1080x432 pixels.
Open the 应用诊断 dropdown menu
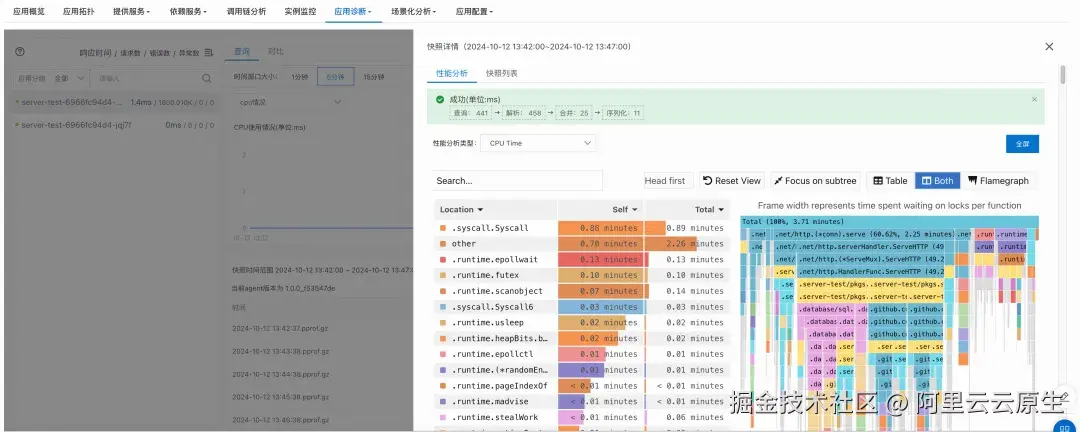click(353, 12)
